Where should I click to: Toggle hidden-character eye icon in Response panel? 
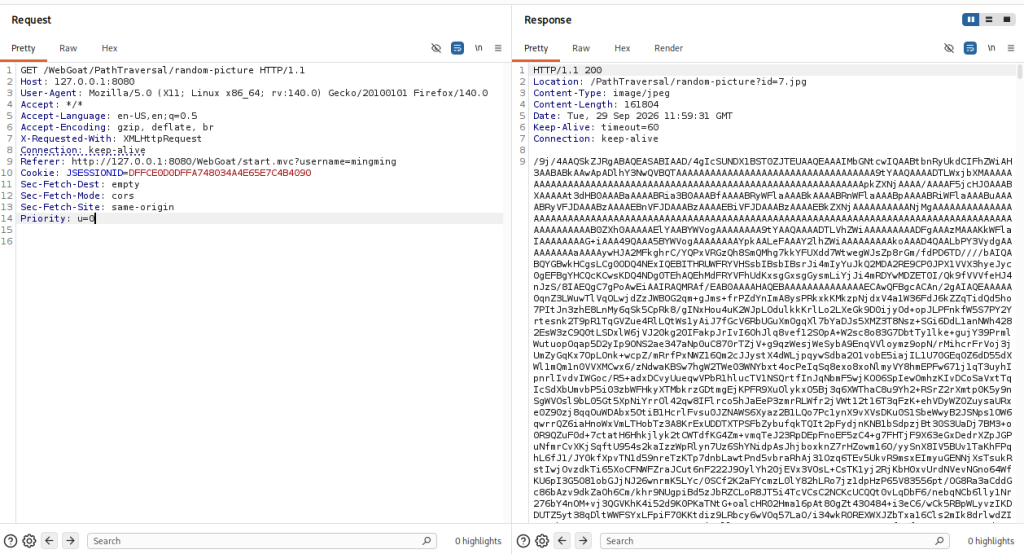coord(949,48)
